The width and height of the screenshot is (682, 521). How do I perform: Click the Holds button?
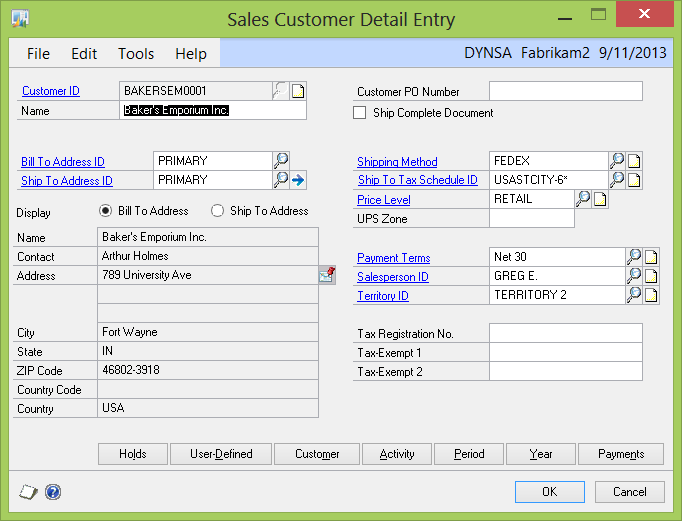133,454
